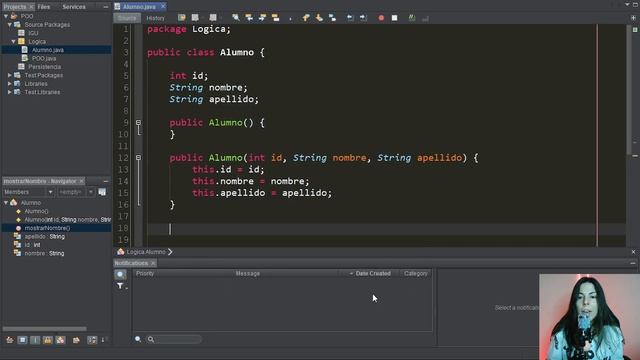This screenshot has height=360, width=640.
Task: Sort notifications by Date Created column
Action: [x=373, y=273]
